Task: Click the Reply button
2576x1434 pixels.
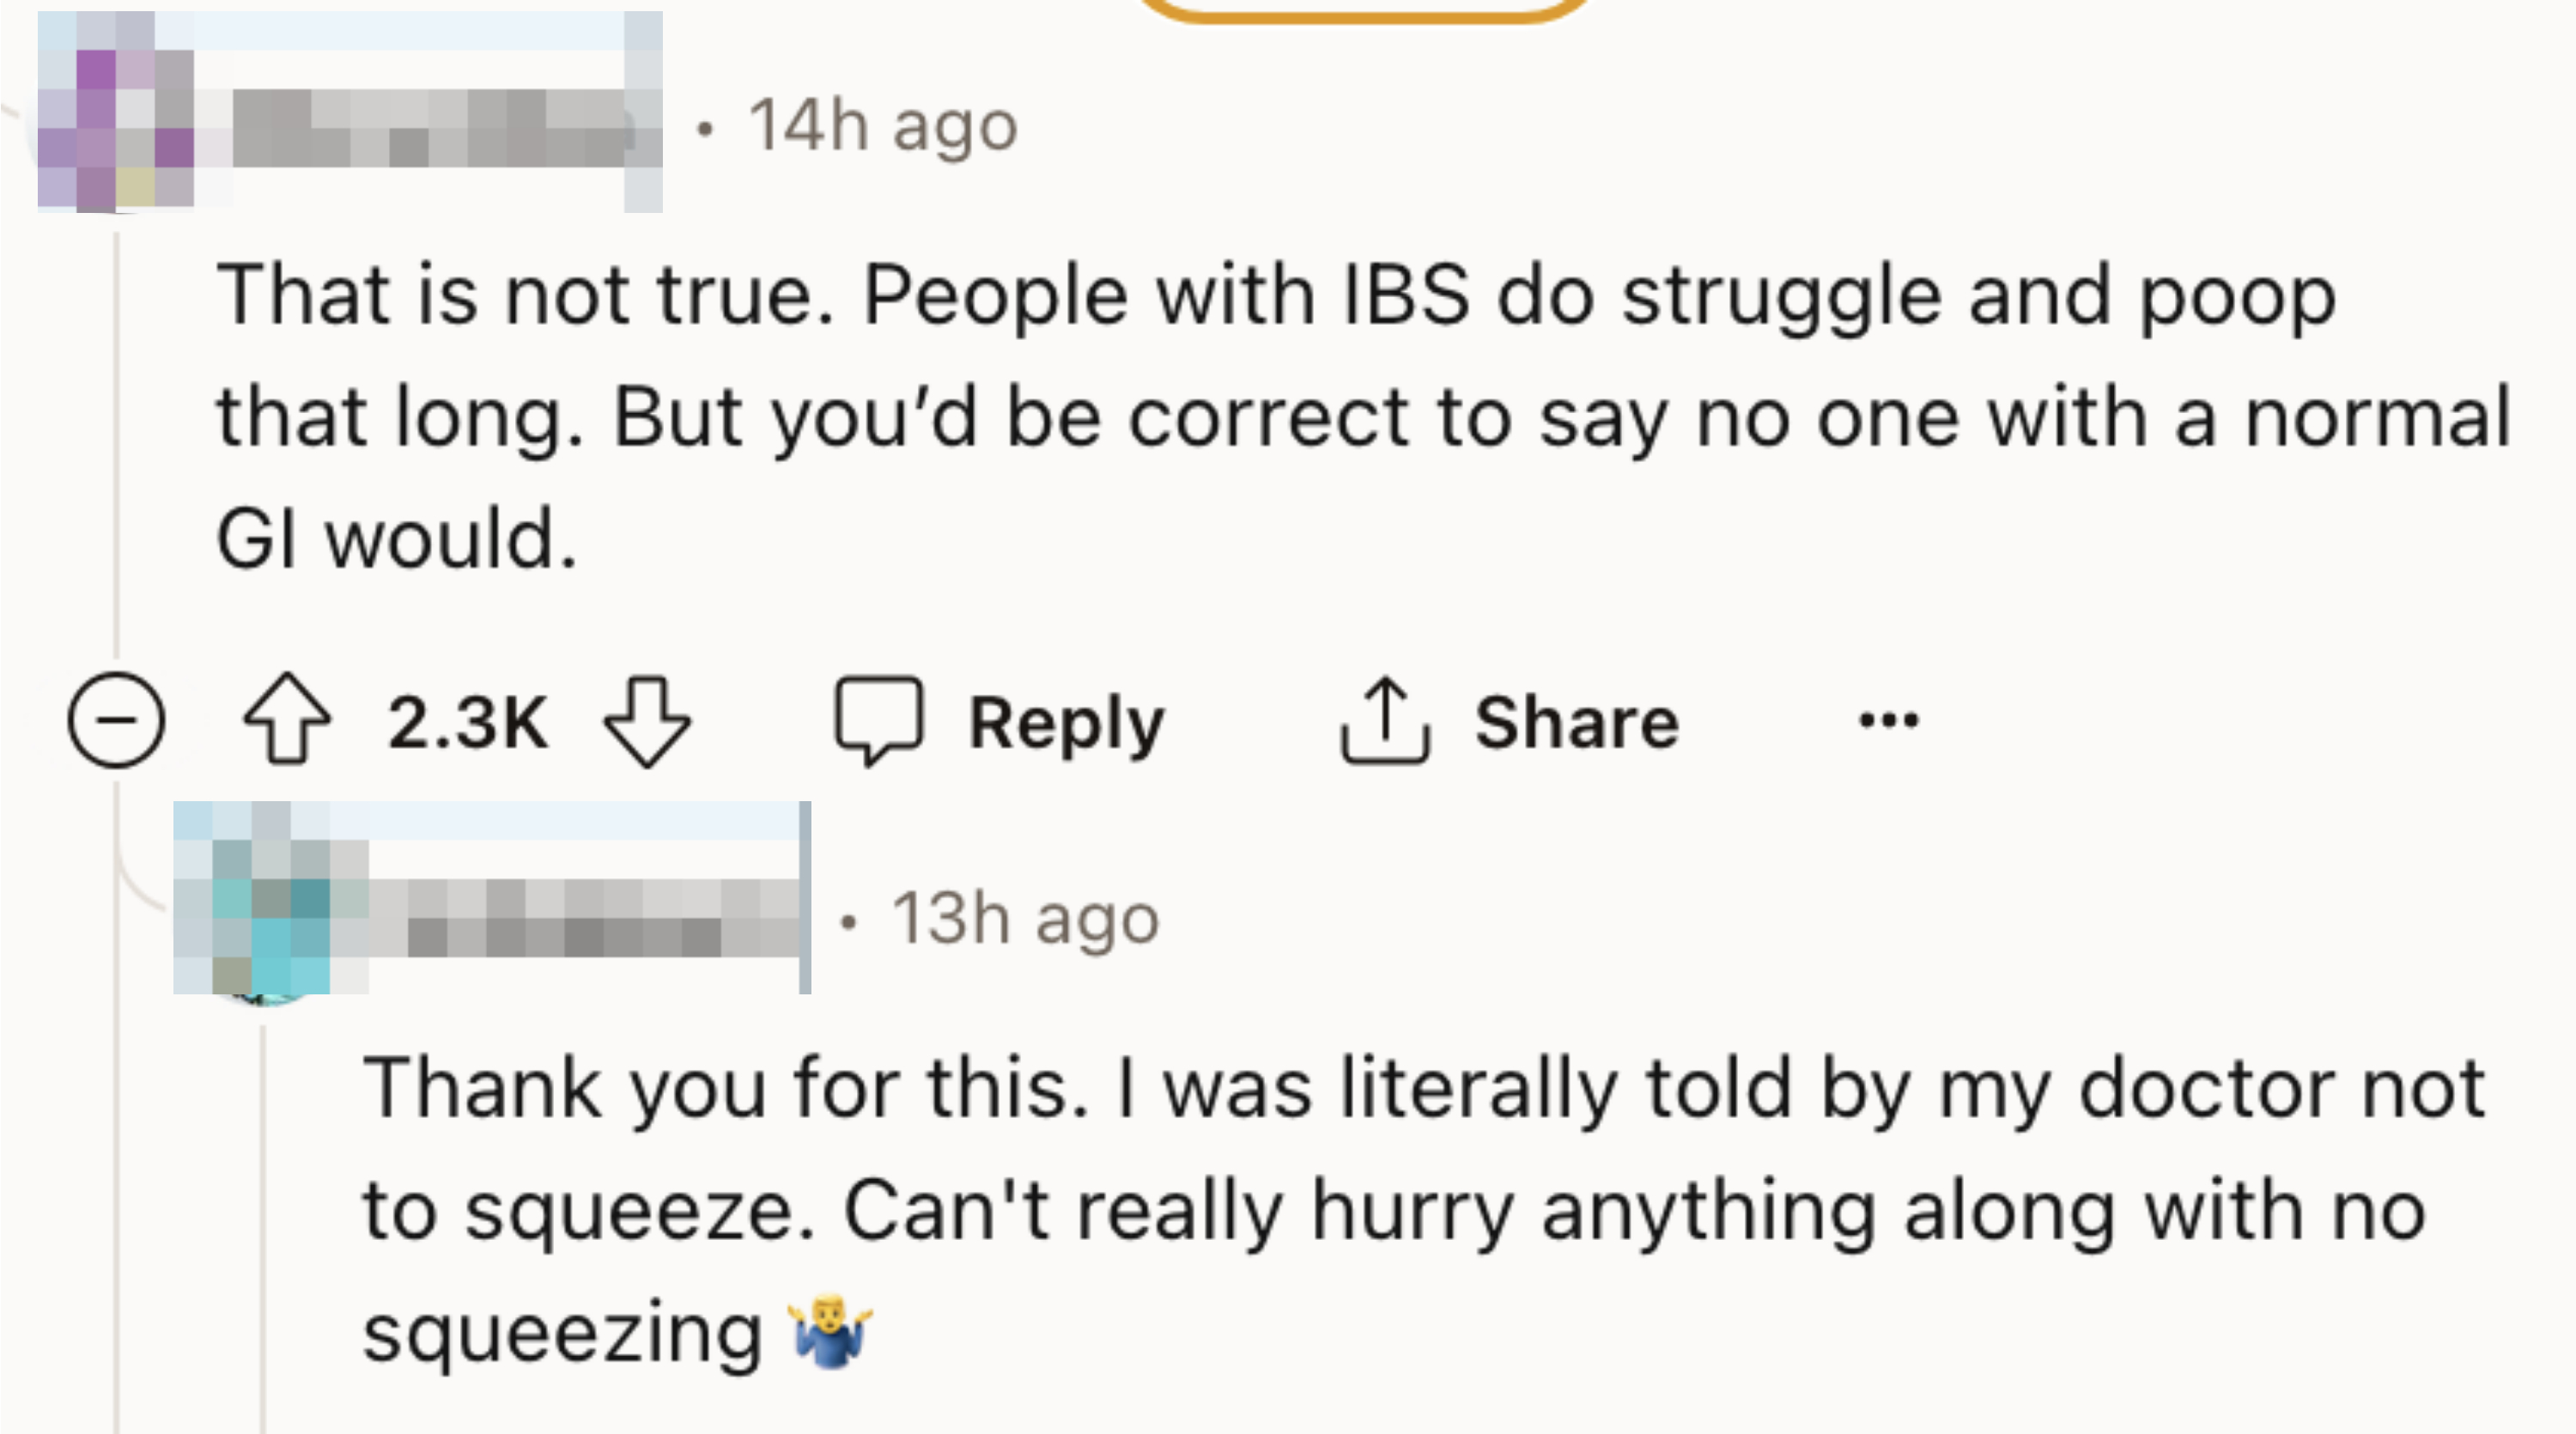Action: point(1067,722)
